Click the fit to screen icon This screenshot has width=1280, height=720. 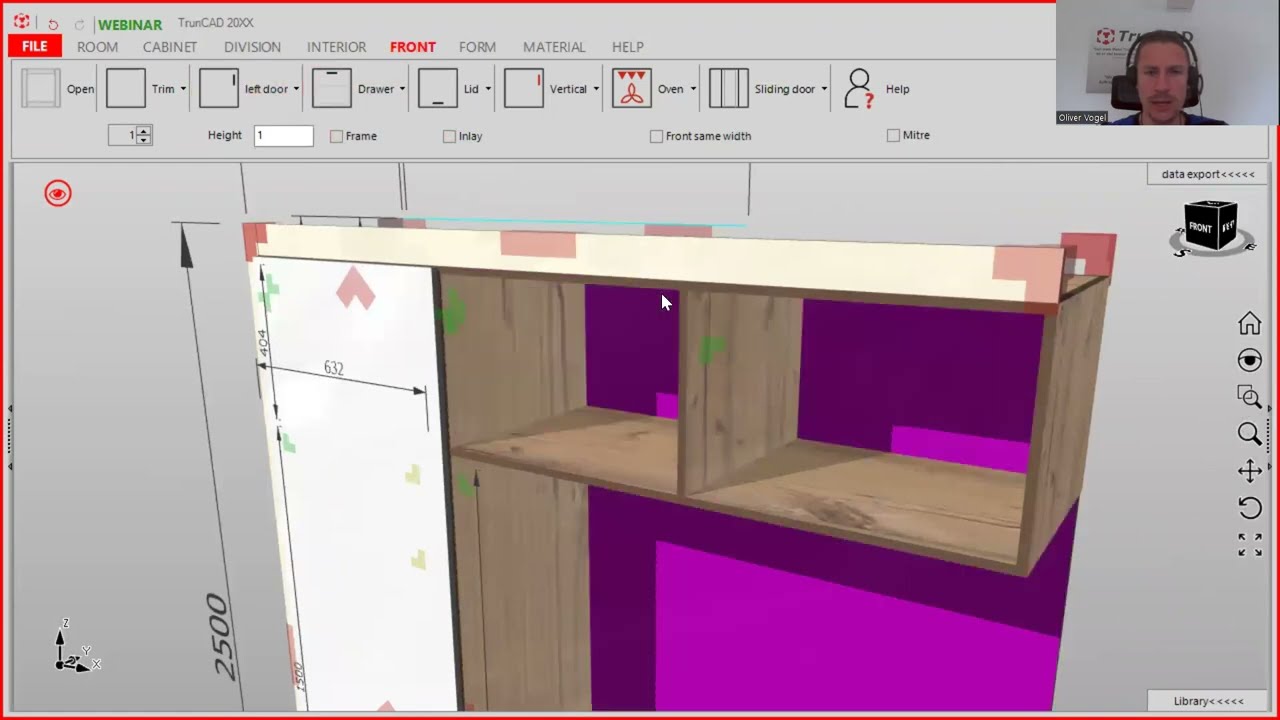coord(1249,544)
